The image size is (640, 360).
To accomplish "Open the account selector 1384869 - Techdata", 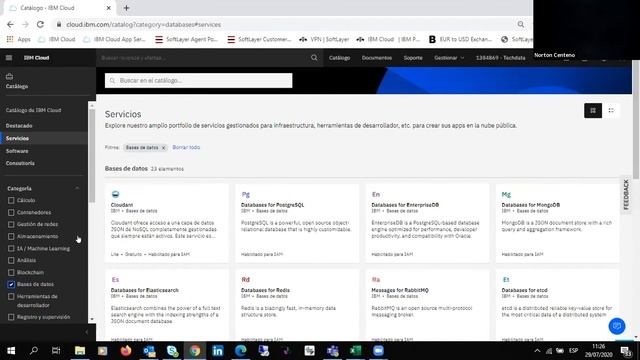I will tap(500, 58).
